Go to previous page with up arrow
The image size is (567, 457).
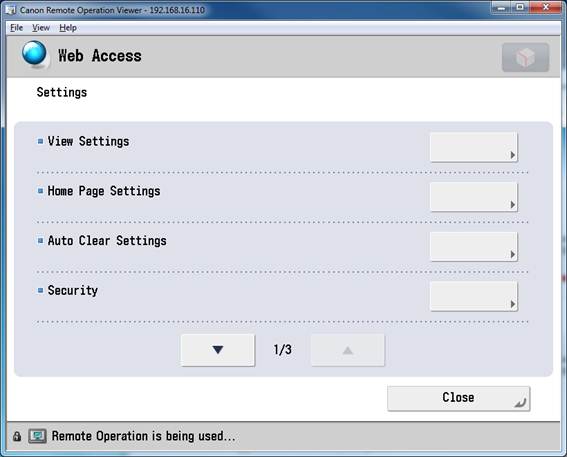click(348, 350)
